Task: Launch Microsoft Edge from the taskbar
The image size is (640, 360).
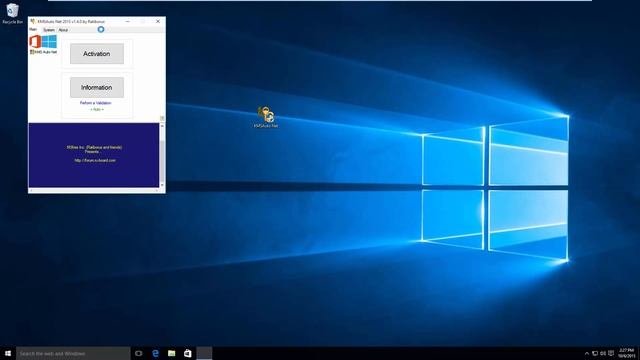Action: click(155, 353)
